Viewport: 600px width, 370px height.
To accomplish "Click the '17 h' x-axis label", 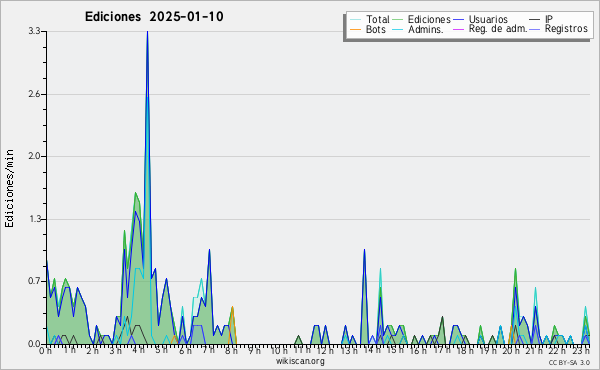I will (442, 350).
